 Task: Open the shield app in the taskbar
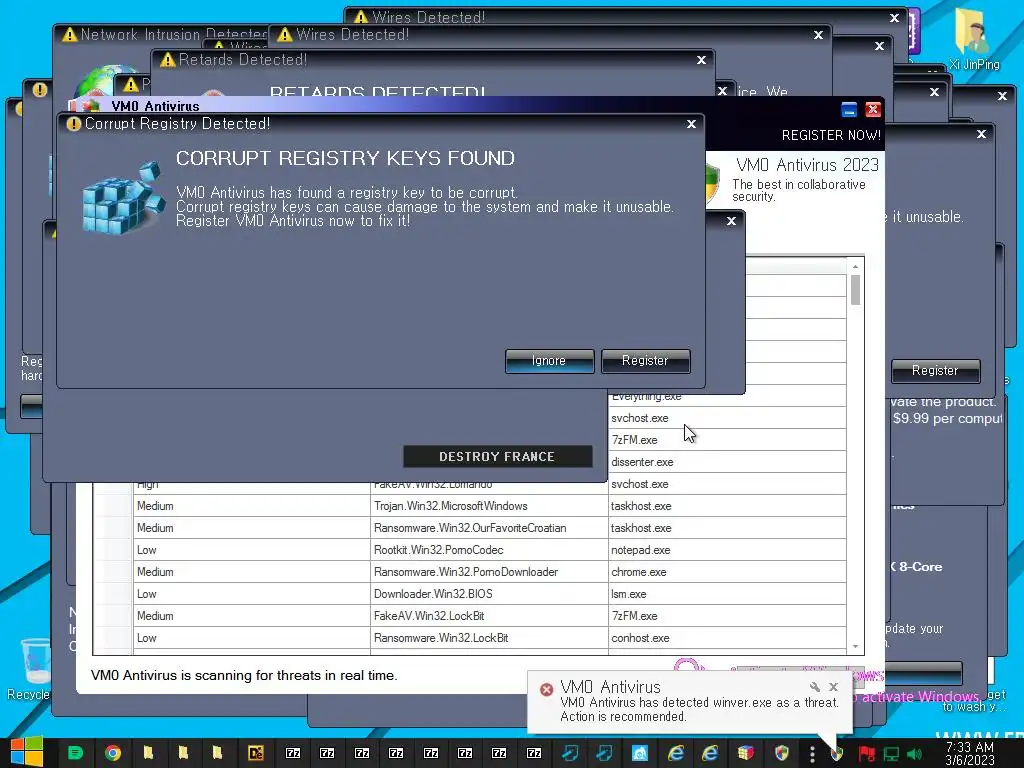coord(781,753)
